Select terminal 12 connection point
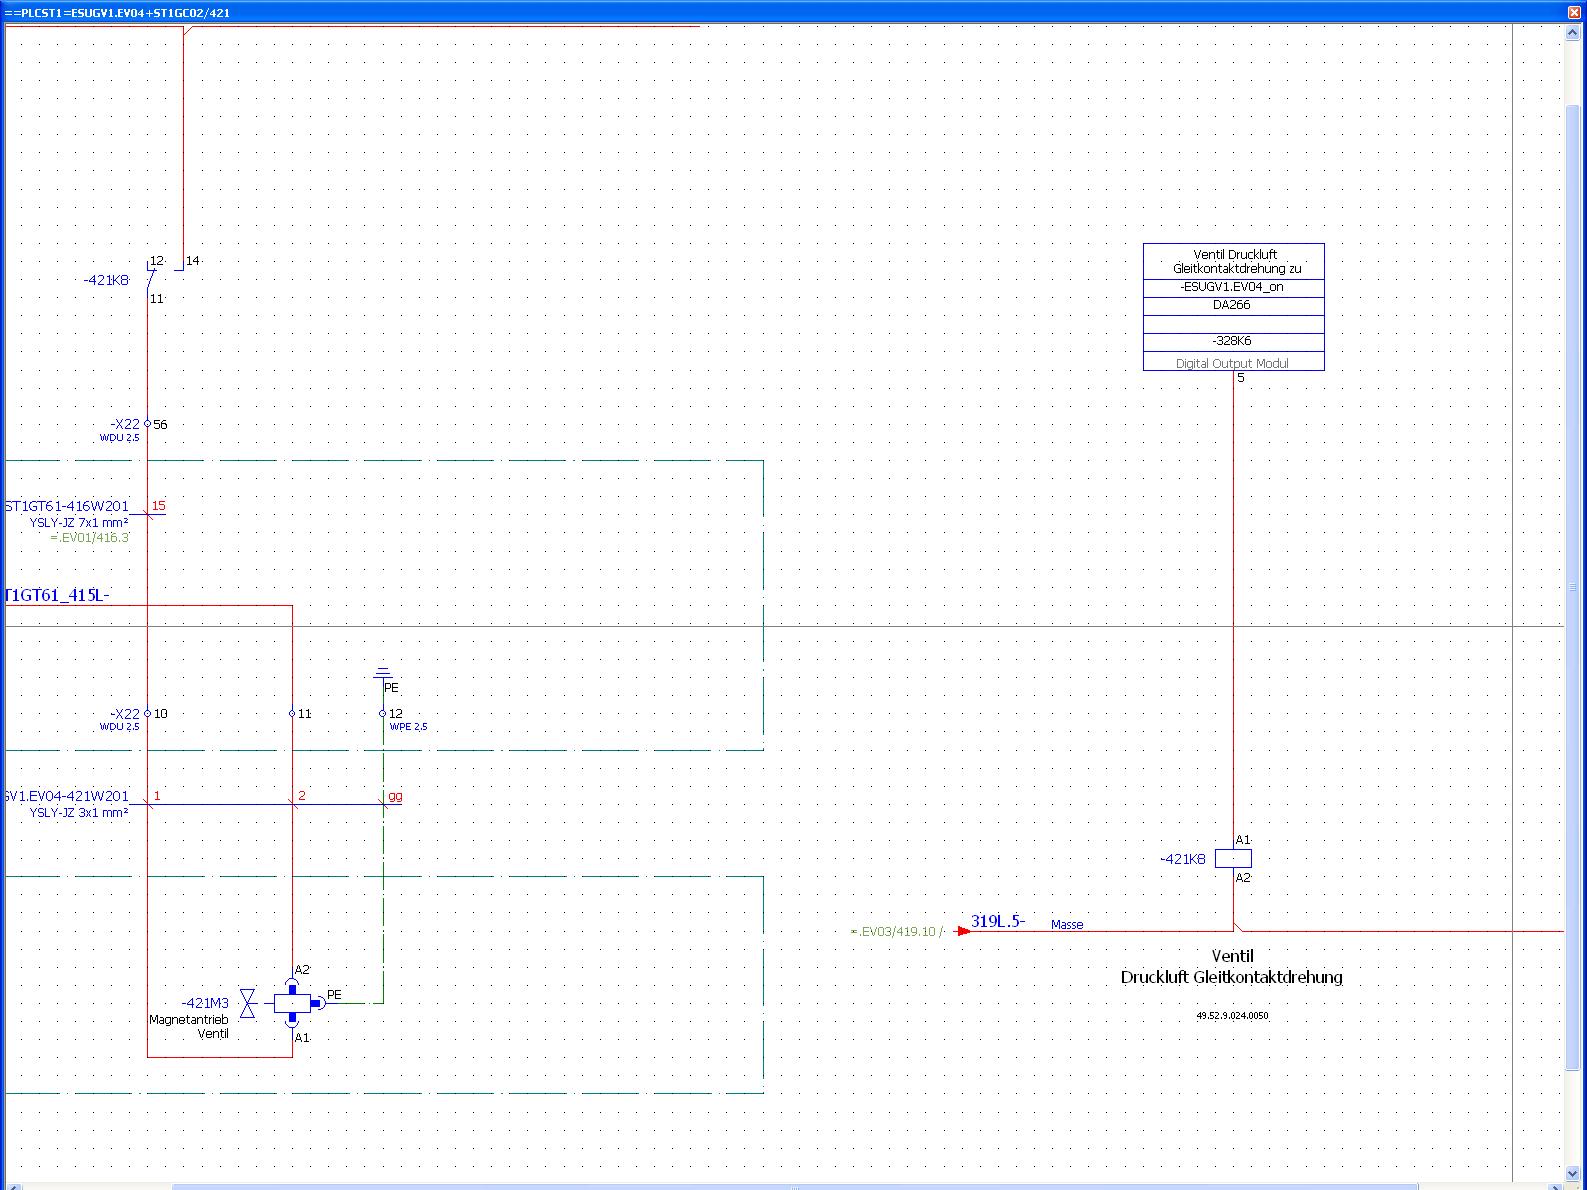The height and width of the screenshot is (1190, 1587). point(383,713)
